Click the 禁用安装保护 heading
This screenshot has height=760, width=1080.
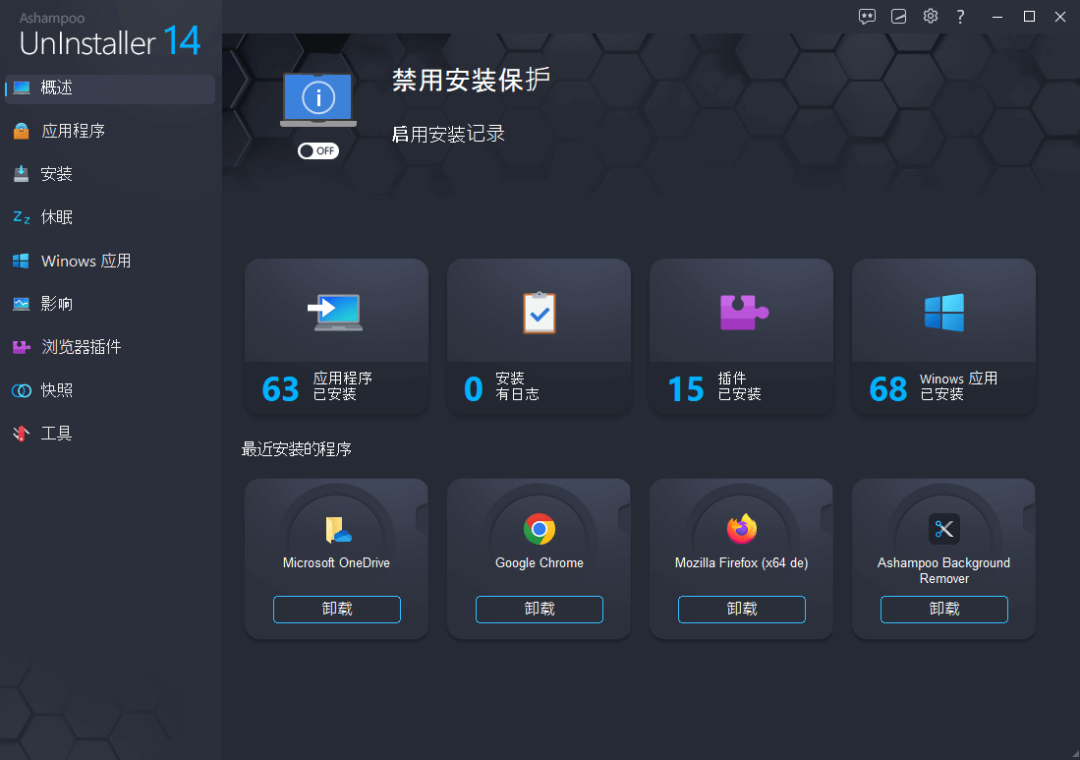[471, 80]
